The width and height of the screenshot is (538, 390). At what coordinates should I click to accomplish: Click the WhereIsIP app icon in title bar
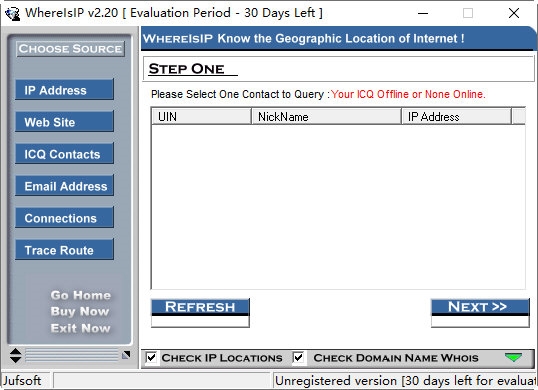coord(13,13)
